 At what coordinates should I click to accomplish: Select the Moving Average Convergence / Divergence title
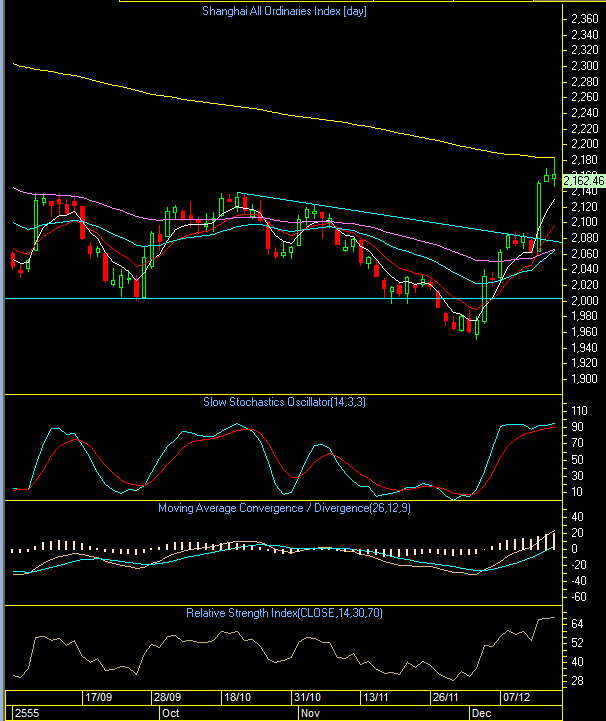coord(281,508)
